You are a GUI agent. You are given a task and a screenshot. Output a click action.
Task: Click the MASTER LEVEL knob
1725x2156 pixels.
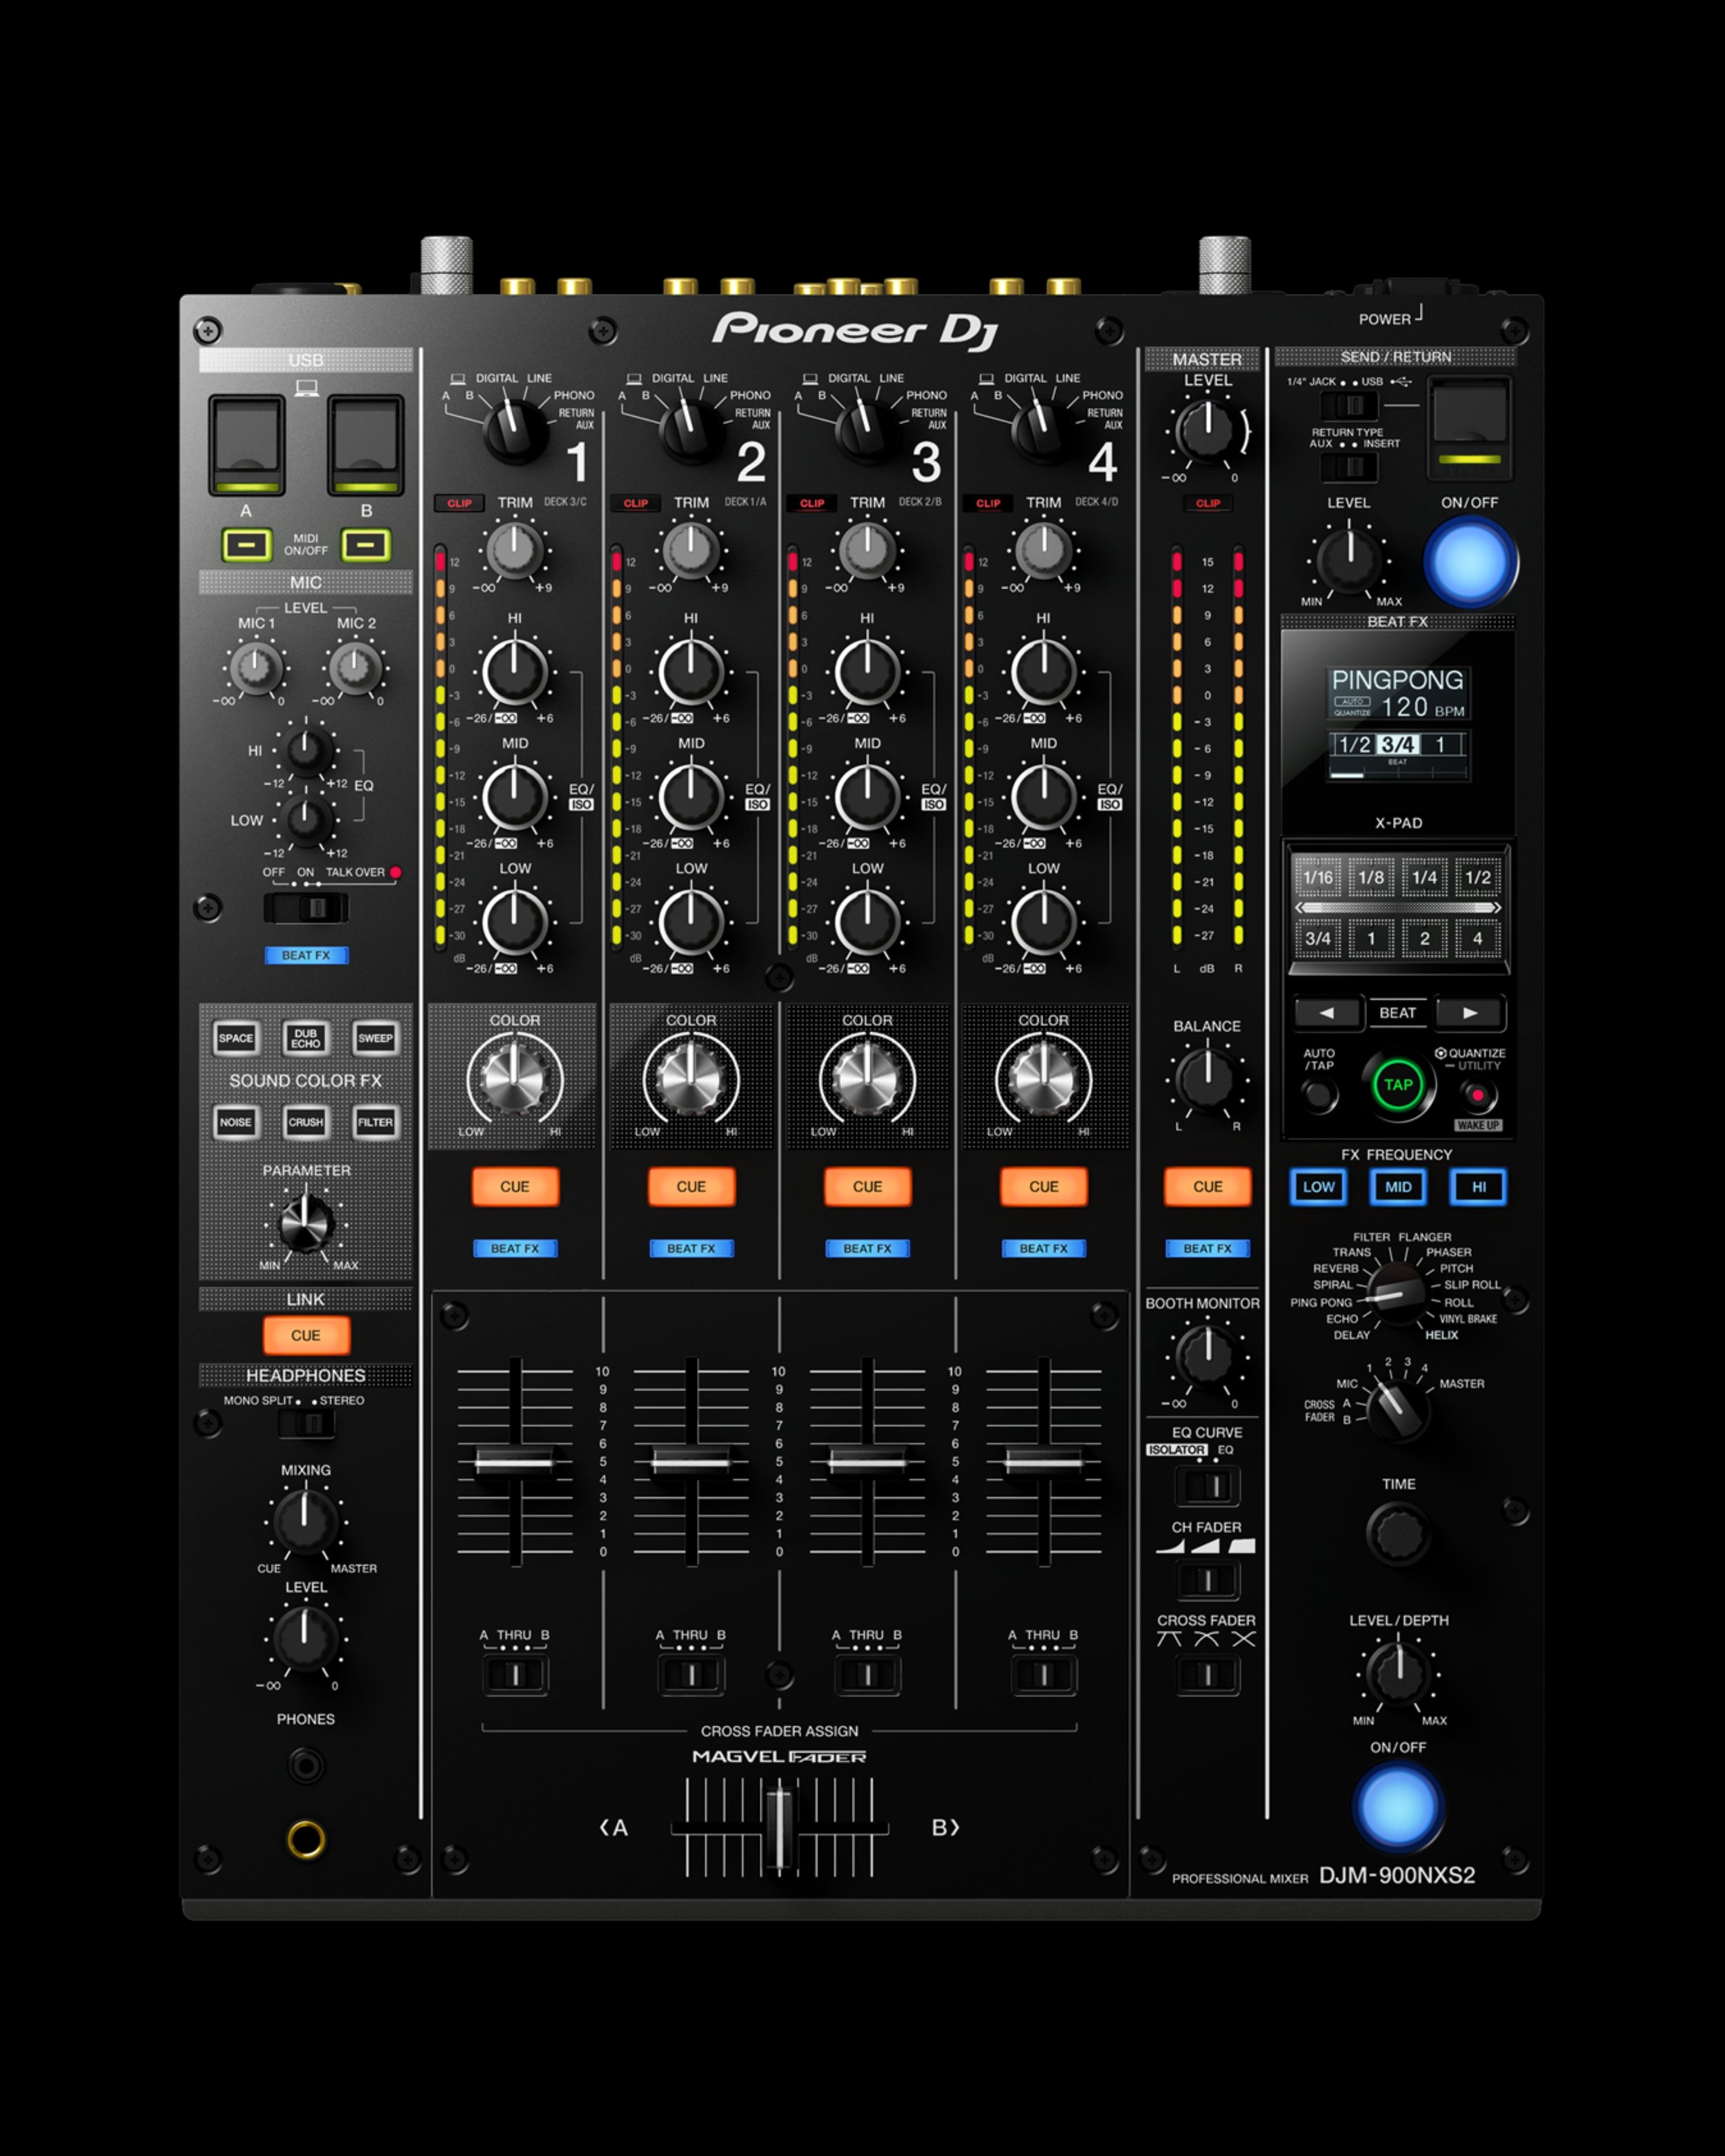1207,431
